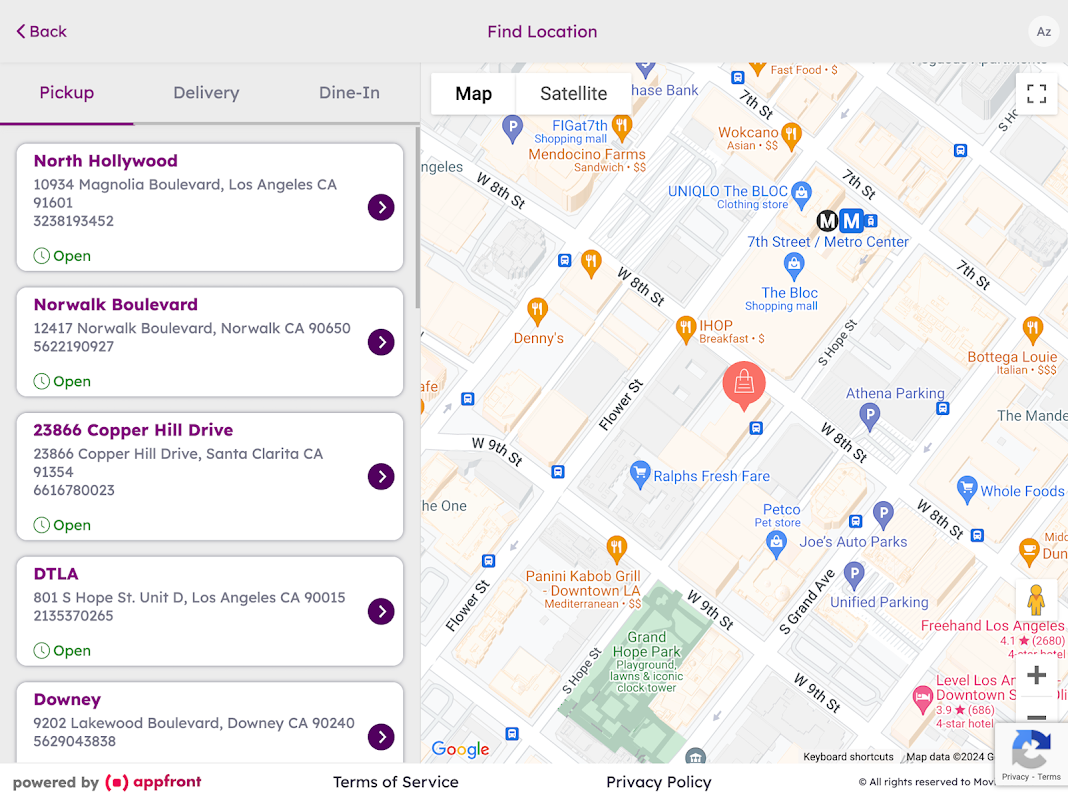Click the Freehand Los Angeles hotel label
This screenshot has width=1068, height=800.
[992, 625]
